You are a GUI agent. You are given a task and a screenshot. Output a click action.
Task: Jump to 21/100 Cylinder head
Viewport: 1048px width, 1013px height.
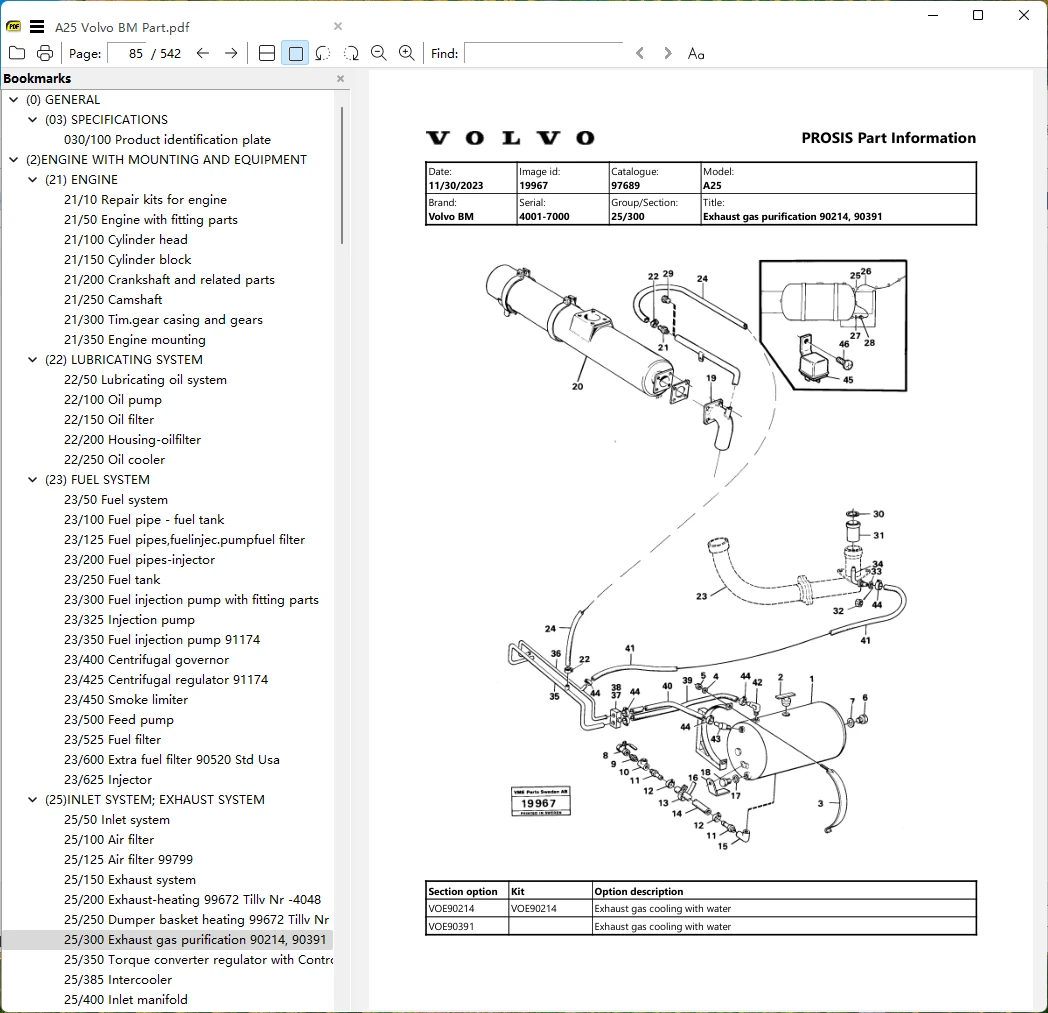(126, 240)
